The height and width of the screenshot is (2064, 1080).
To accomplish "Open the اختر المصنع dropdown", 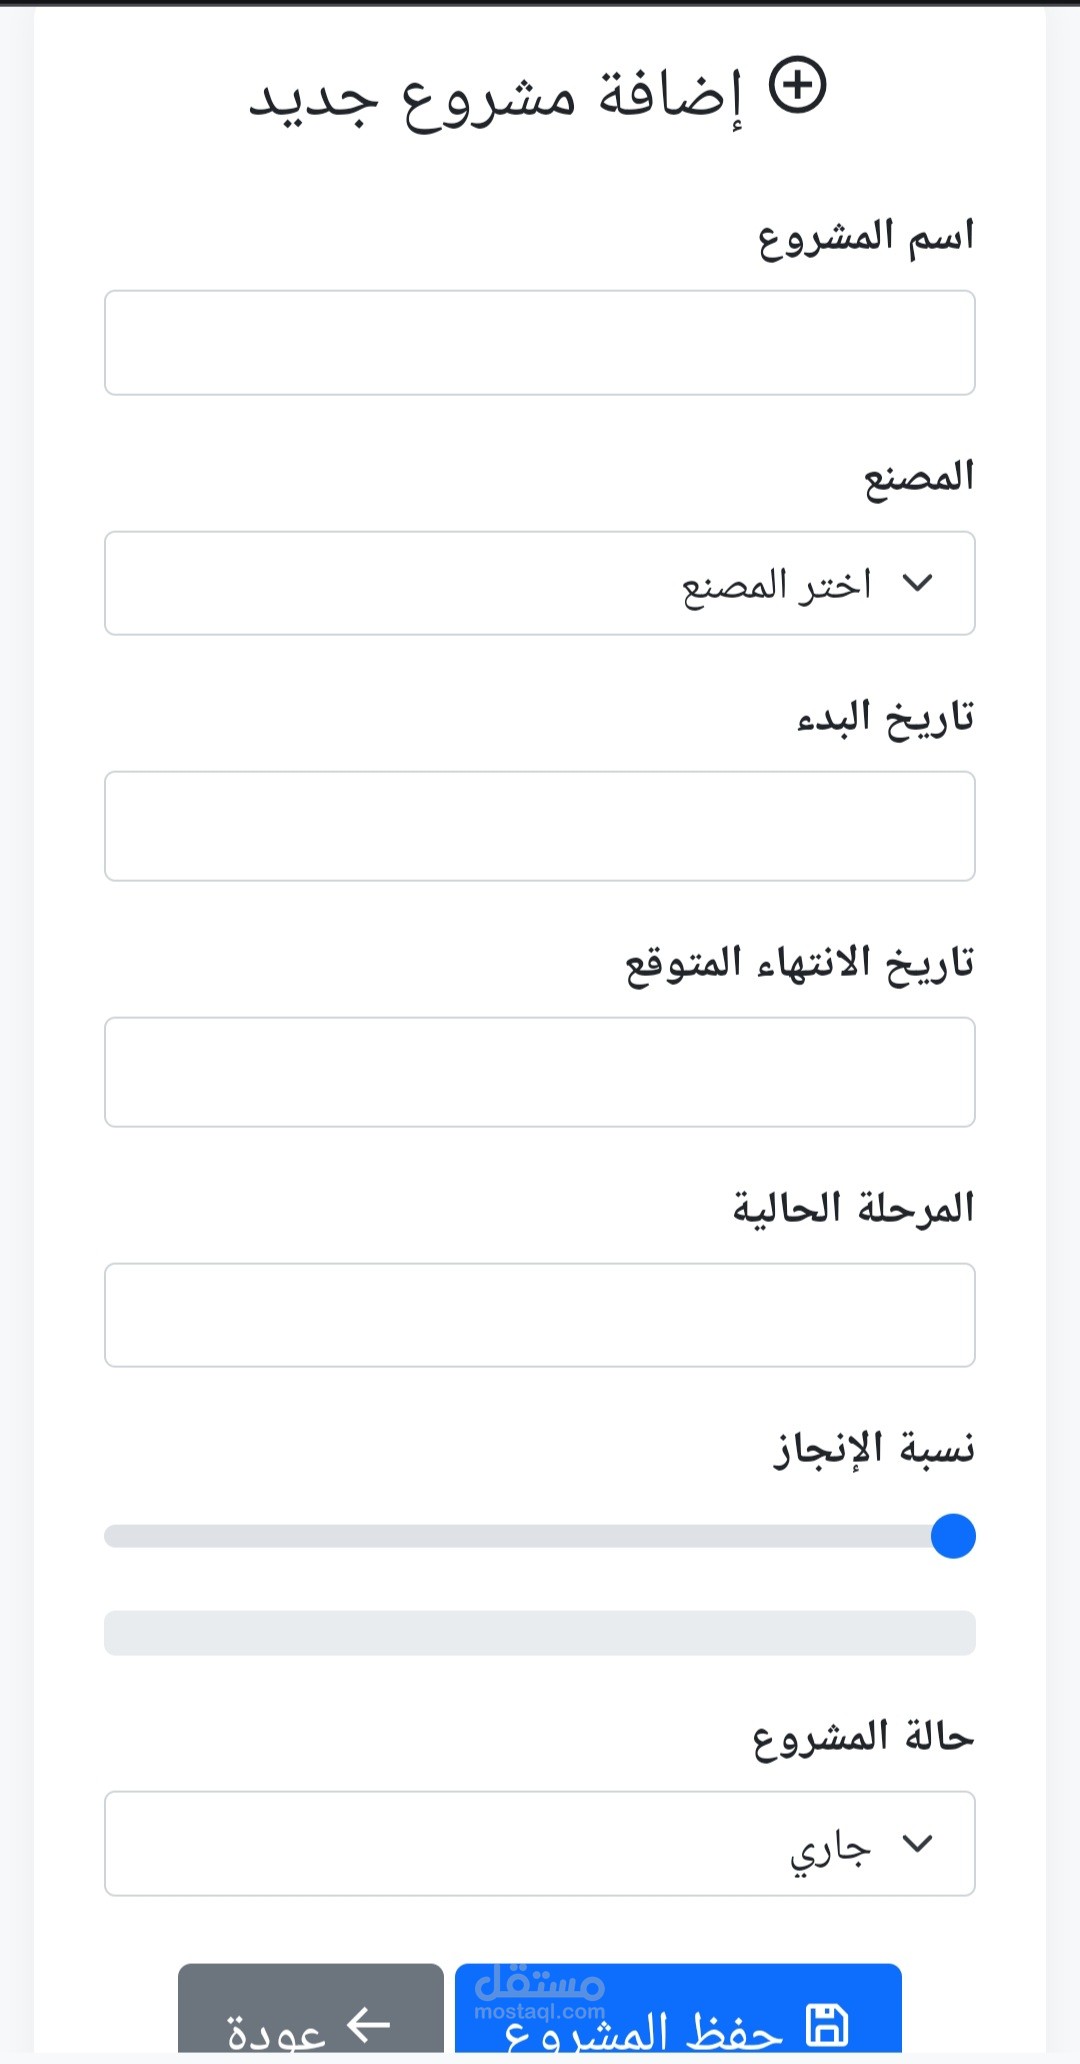I will (540, 583).
